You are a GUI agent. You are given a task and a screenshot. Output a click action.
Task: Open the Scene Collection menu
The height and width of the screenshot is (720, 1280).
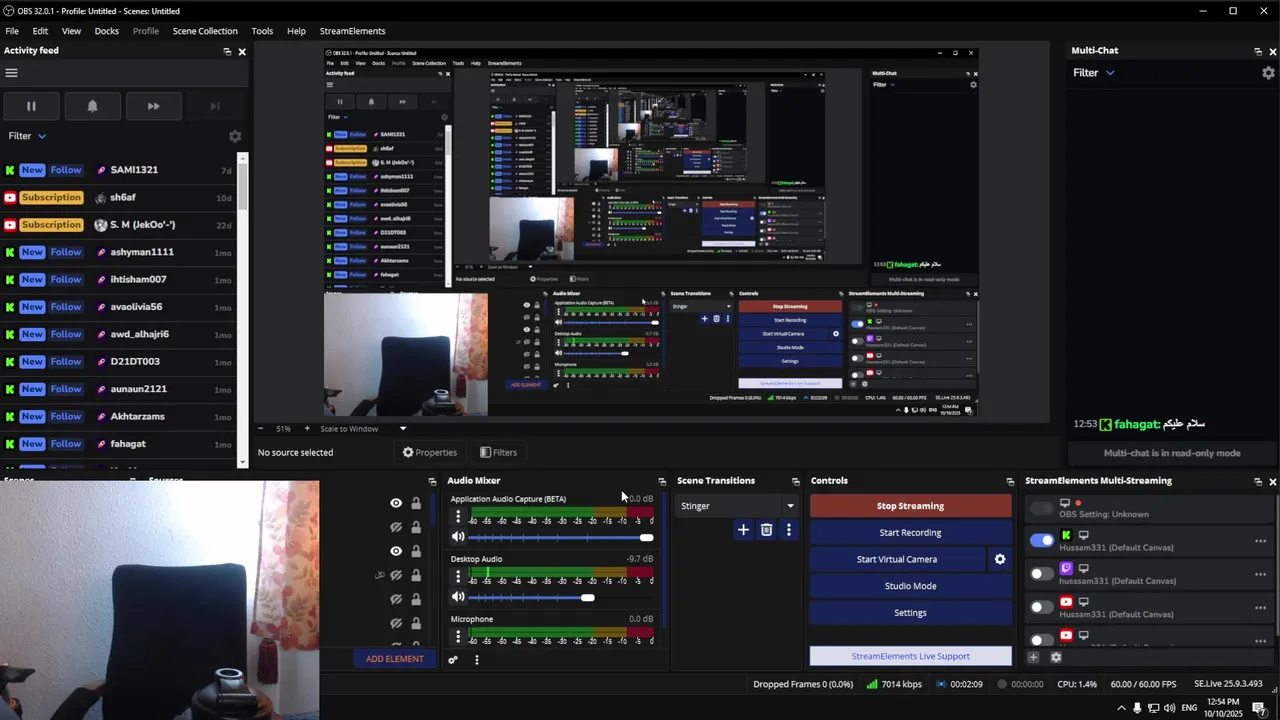[205, 31]
